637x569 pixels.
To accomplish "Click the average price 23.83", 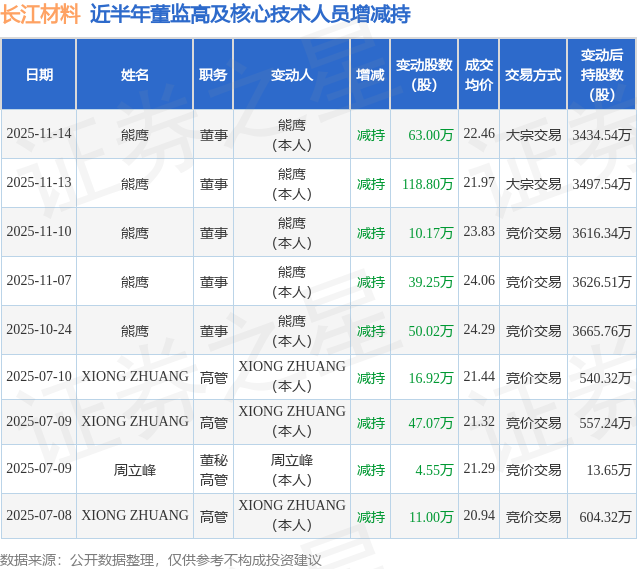I will pyautogui.click(x=479, y=231).
